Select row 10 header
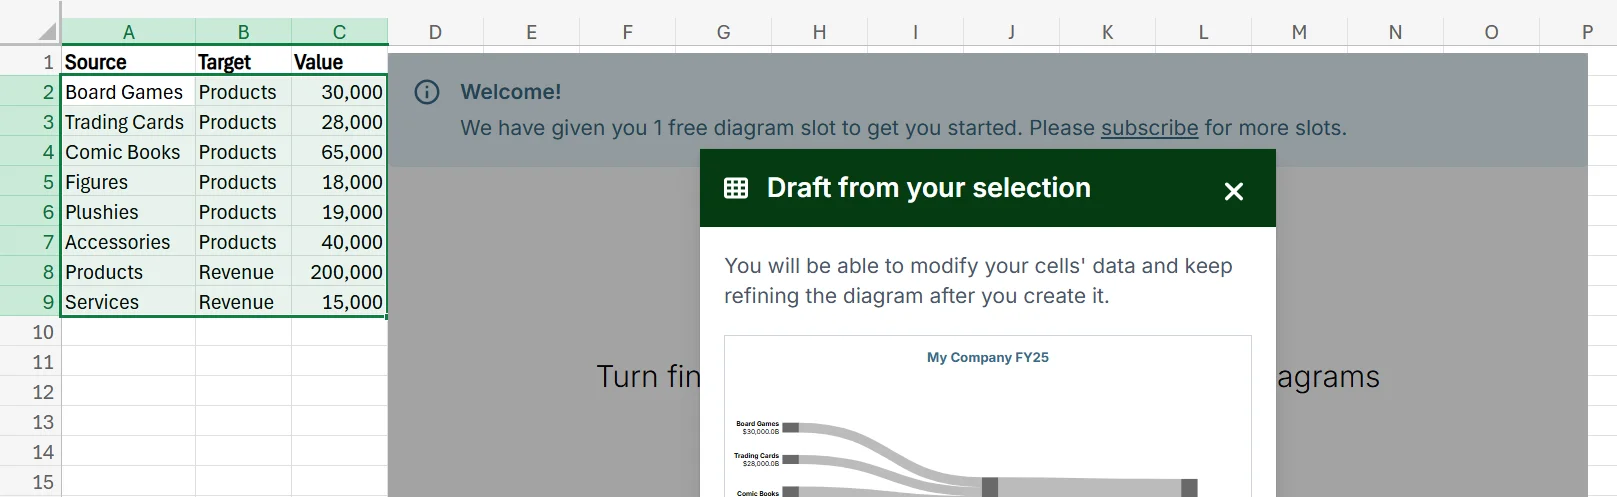The width and height of the screenshot is (1617, 497). point(30,332)
